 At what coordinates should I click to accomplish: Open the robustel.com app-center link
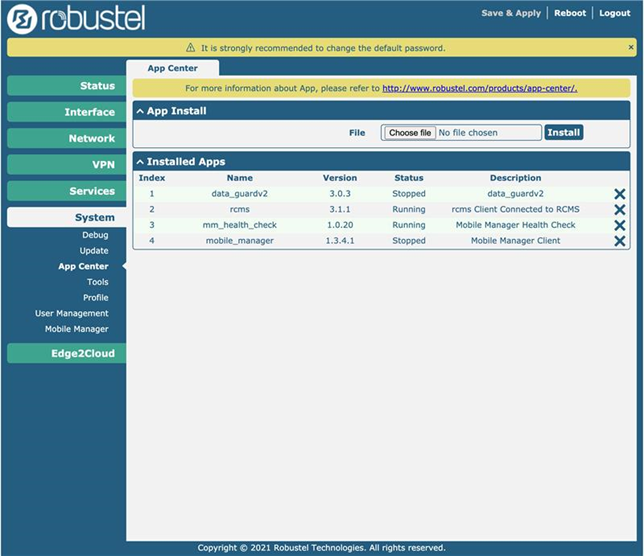(x=480, y=88)
